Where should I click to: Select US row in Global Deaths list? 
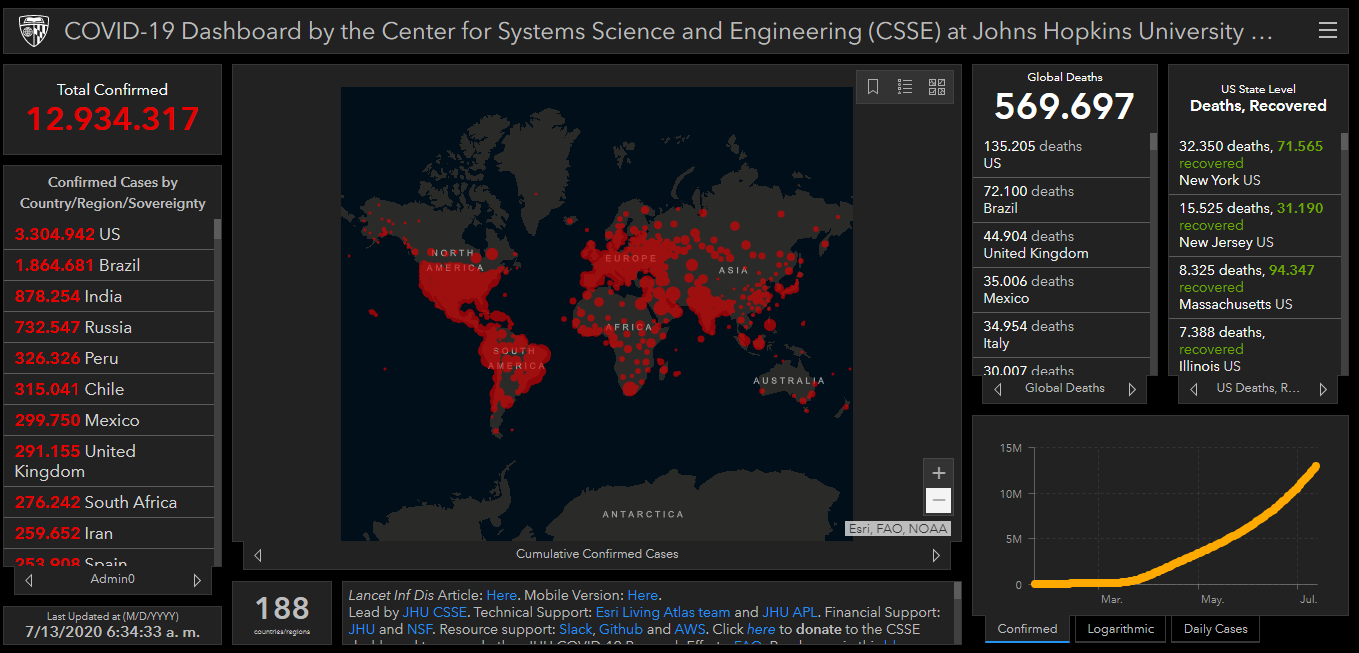point(1062,155)
